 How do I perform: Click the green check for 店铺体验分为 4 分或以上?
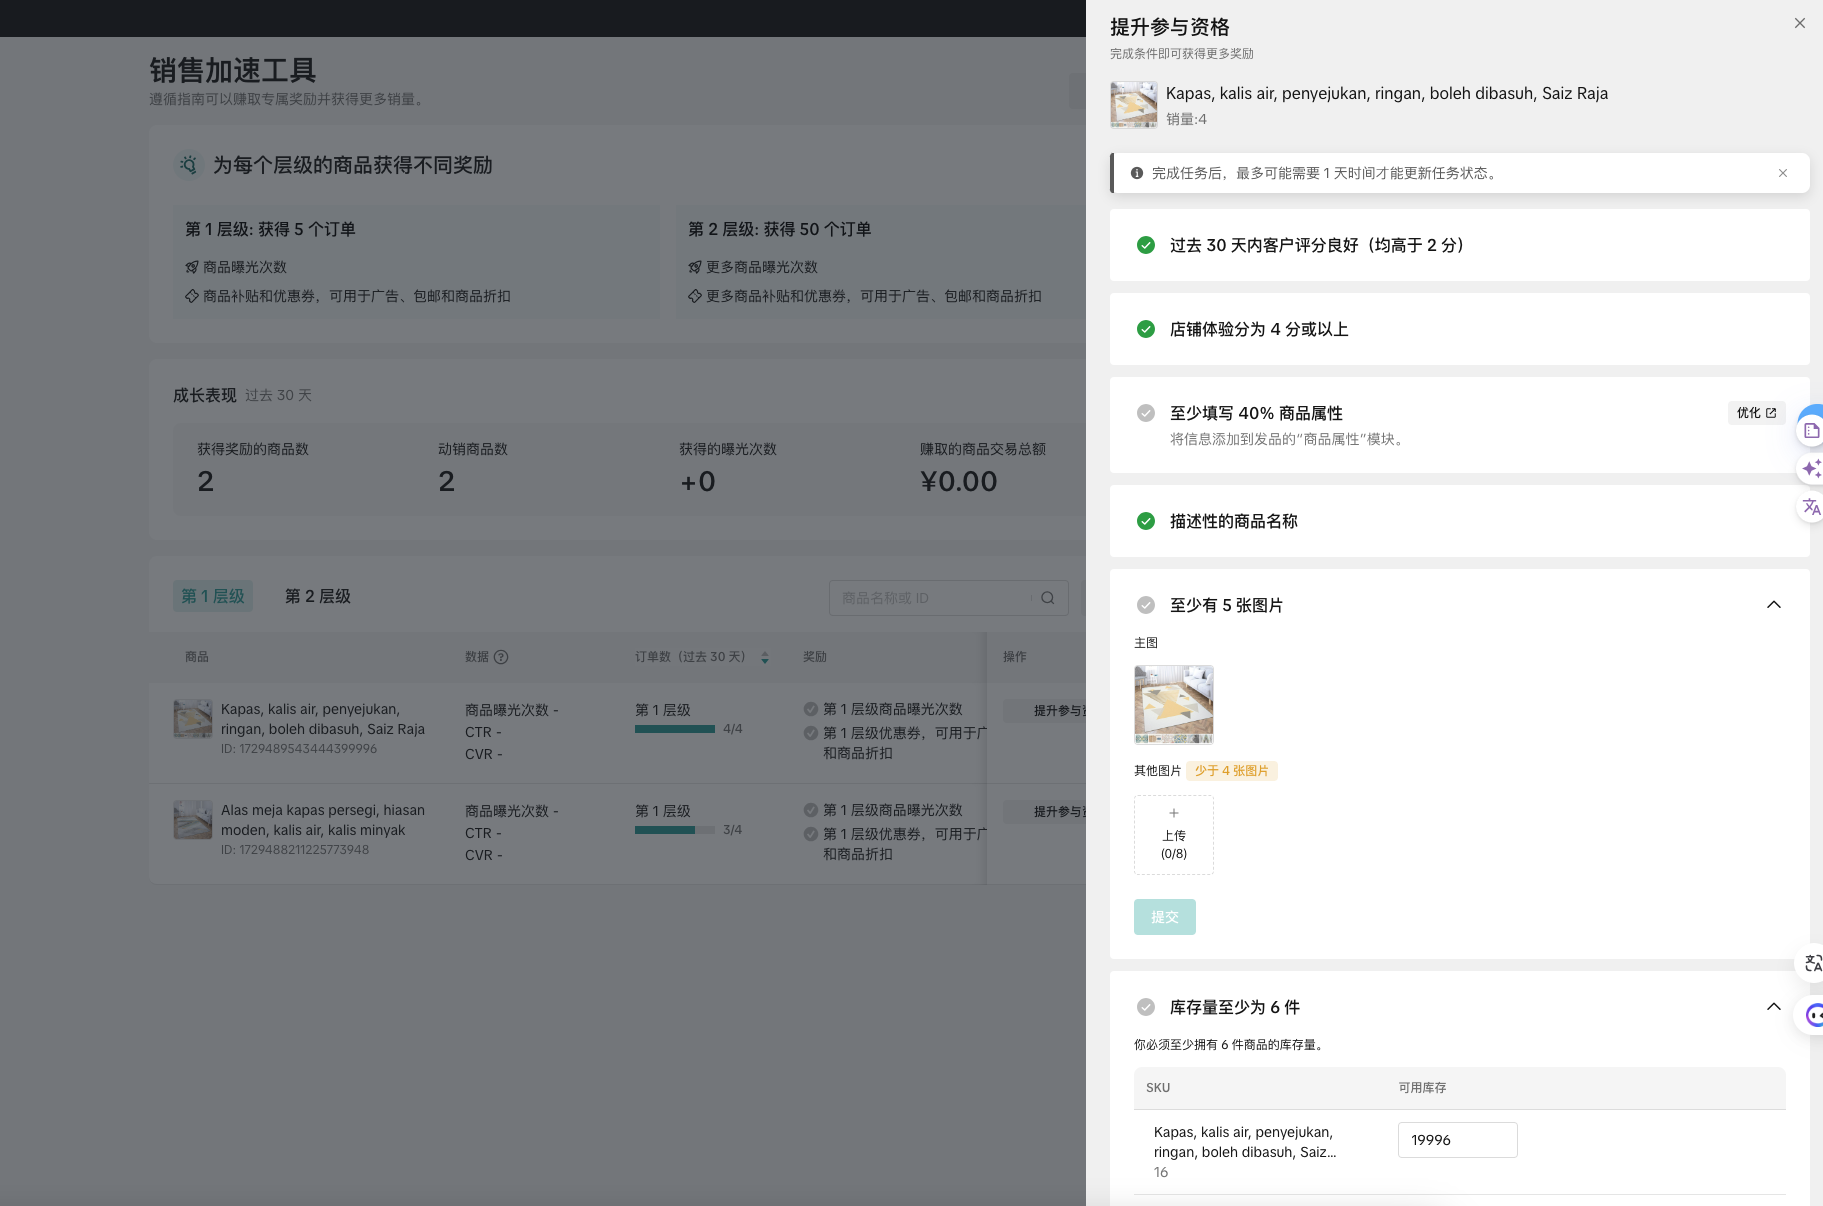[1146, 329]
